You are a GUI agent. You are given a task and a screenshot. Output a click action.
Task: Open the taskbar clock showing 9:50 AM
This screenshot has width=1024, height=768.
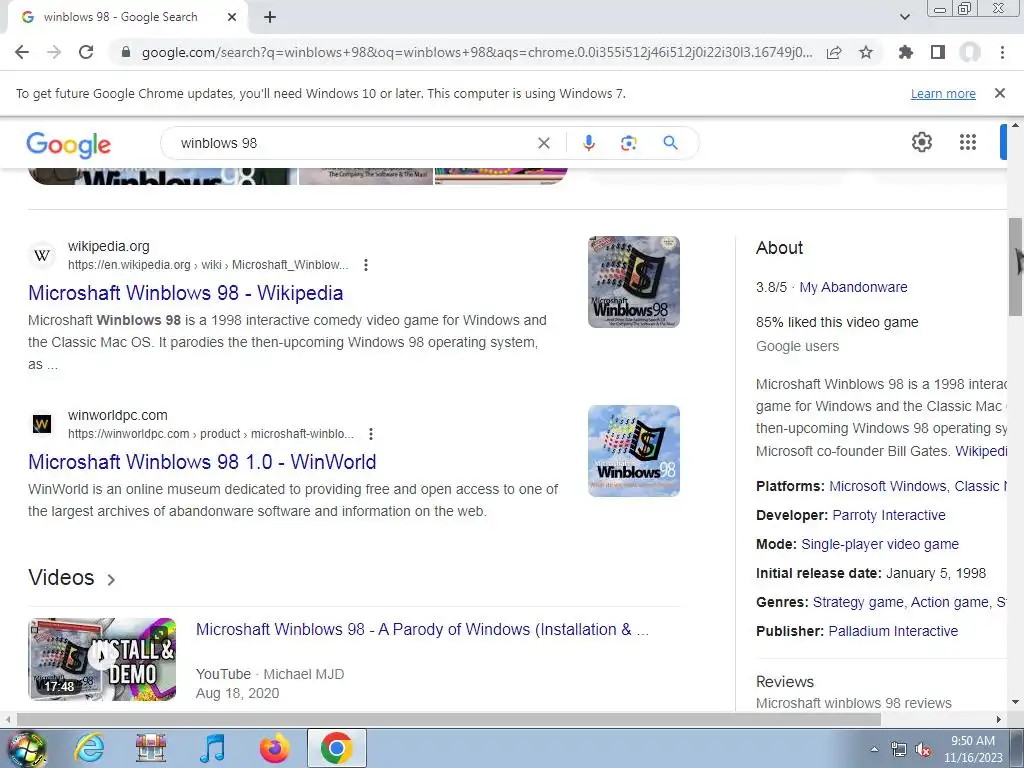click(972, 749)
